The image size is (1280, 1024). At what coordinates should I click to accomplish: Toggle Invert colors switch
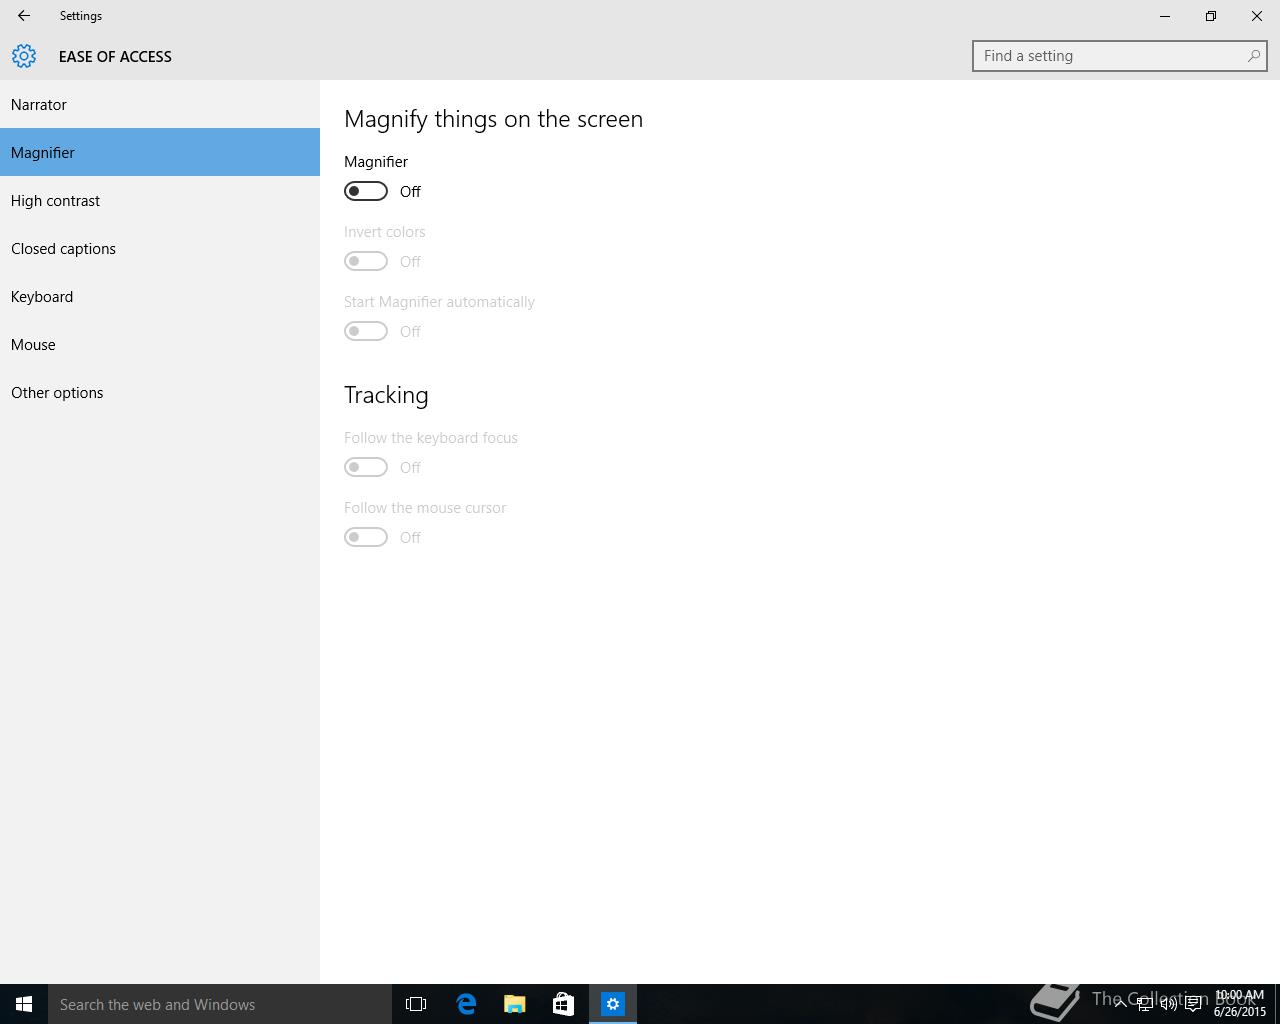coord(366,261)
